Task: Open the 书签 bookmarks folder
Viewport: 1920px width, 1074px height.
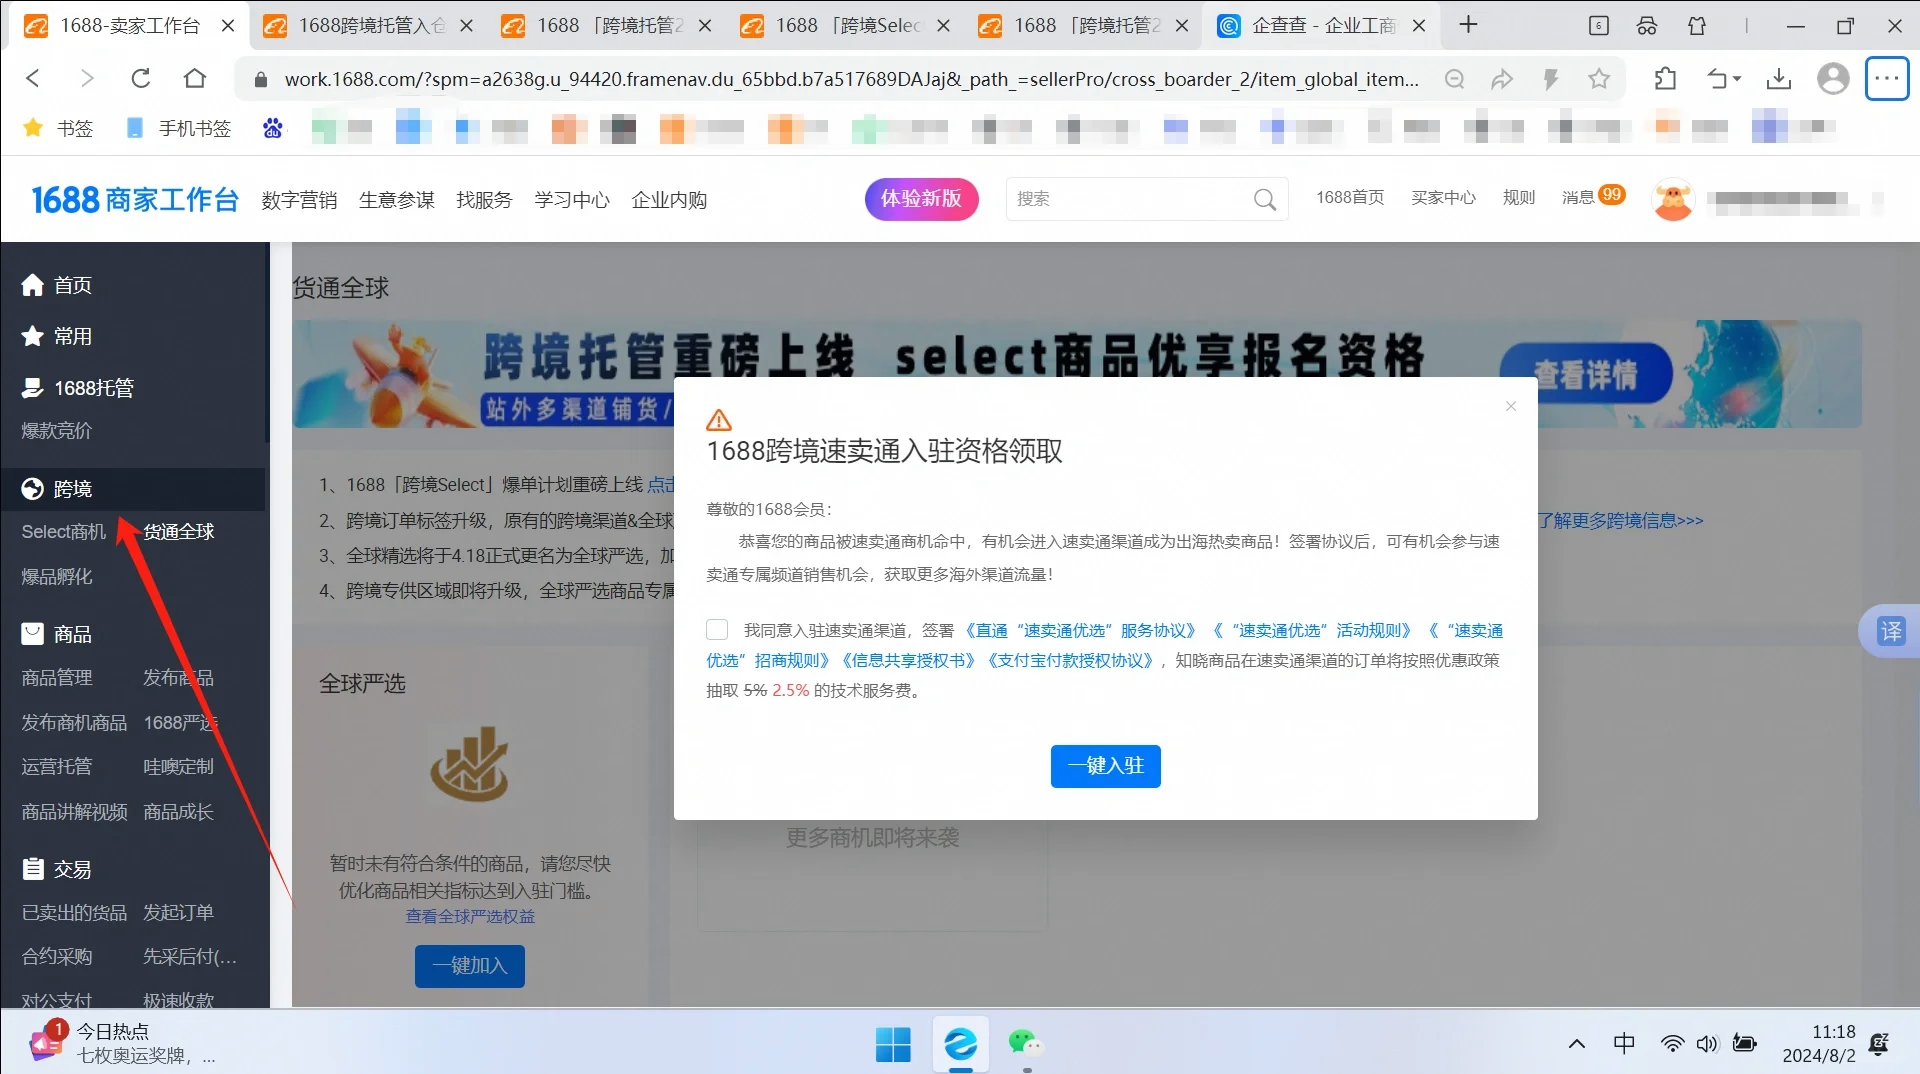Action: point(58,128)
